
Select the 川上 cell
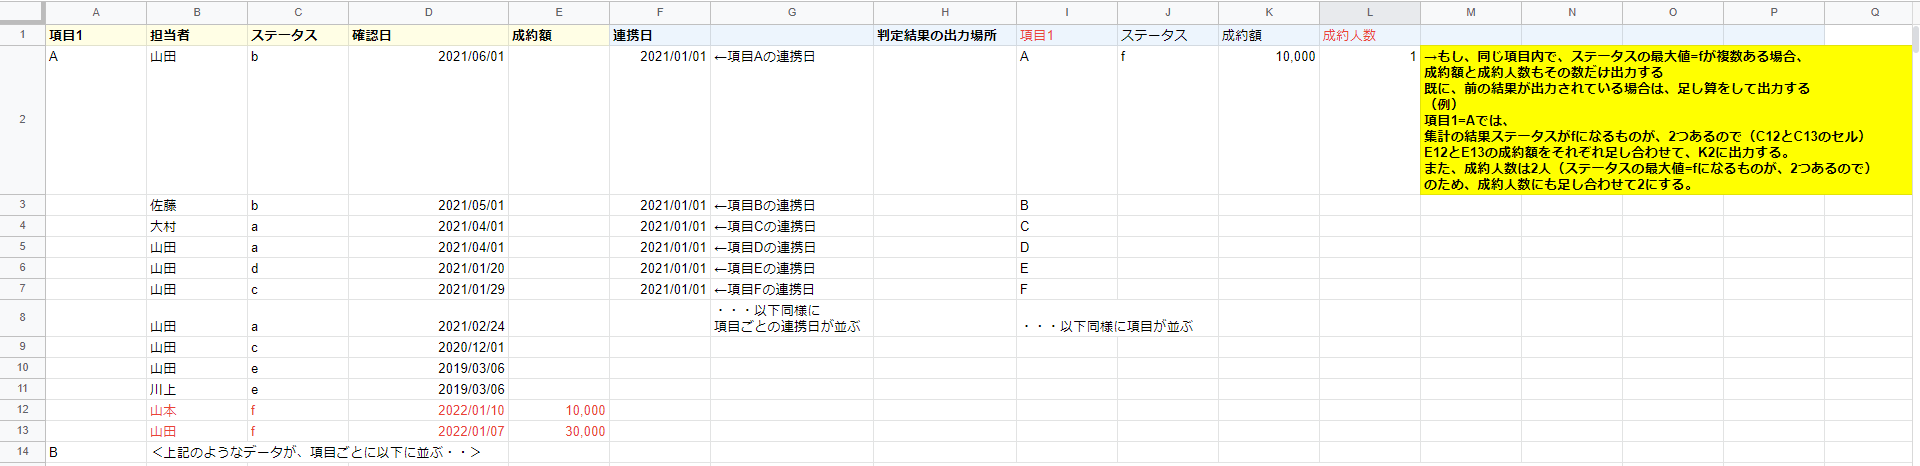[x=197, y=389]
